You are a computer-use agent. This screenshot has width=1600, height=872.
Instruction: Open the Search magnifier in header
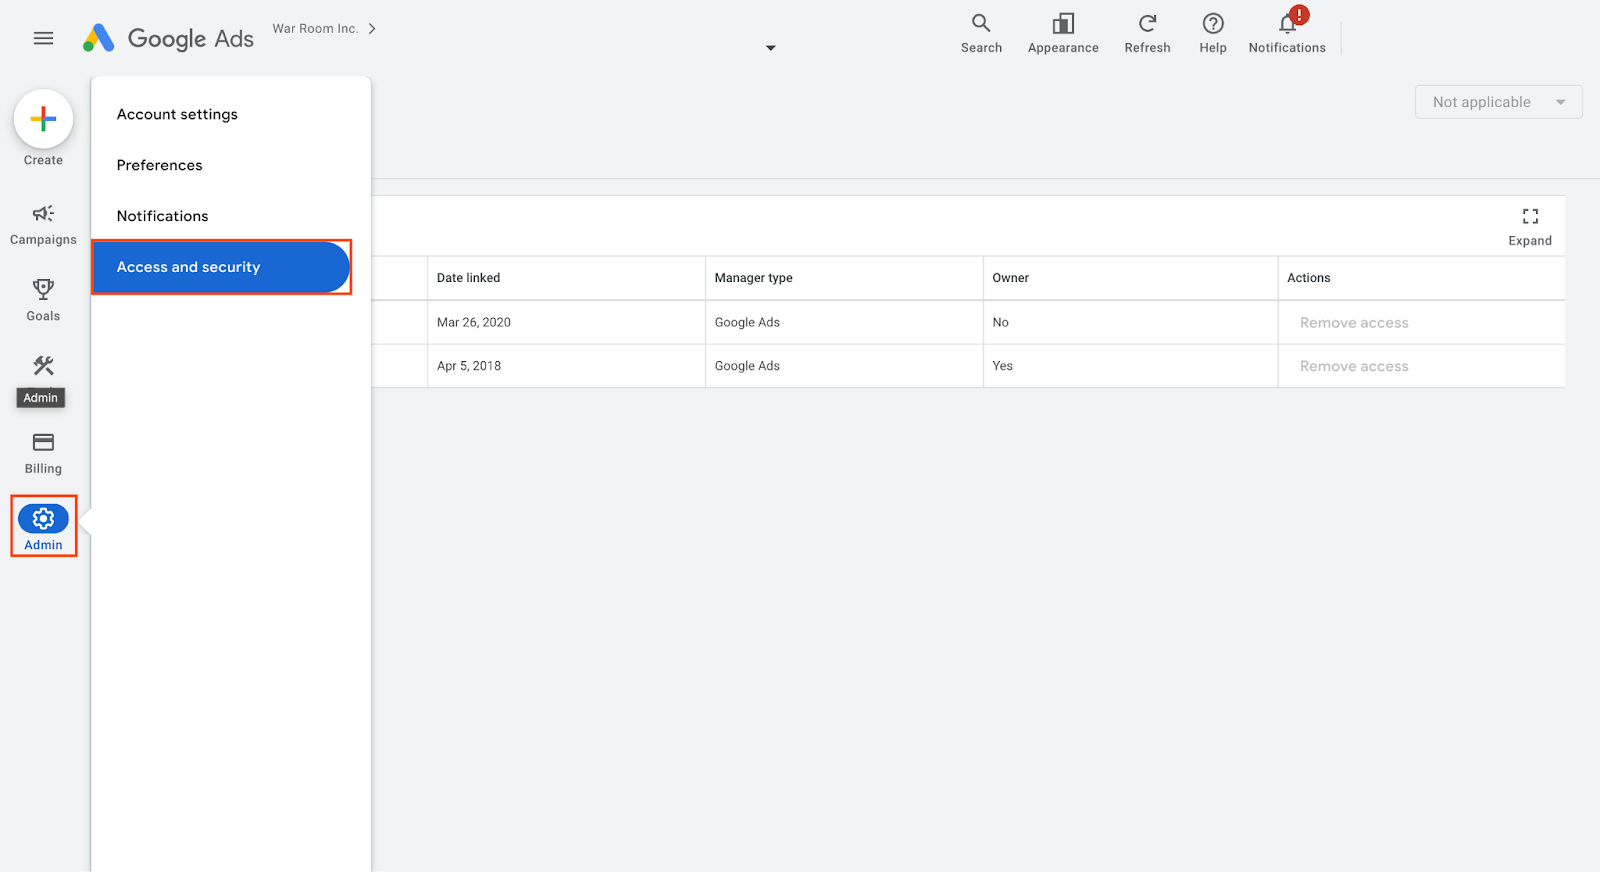(x=981, y=33)
